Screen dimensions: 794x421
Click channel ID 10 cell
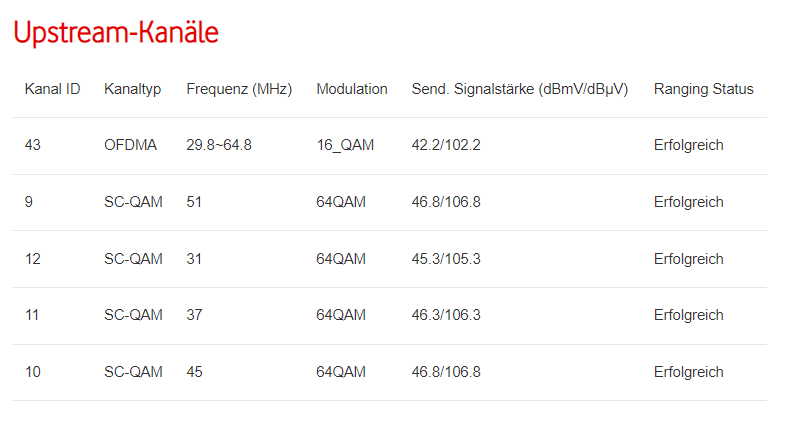[33, 372]
